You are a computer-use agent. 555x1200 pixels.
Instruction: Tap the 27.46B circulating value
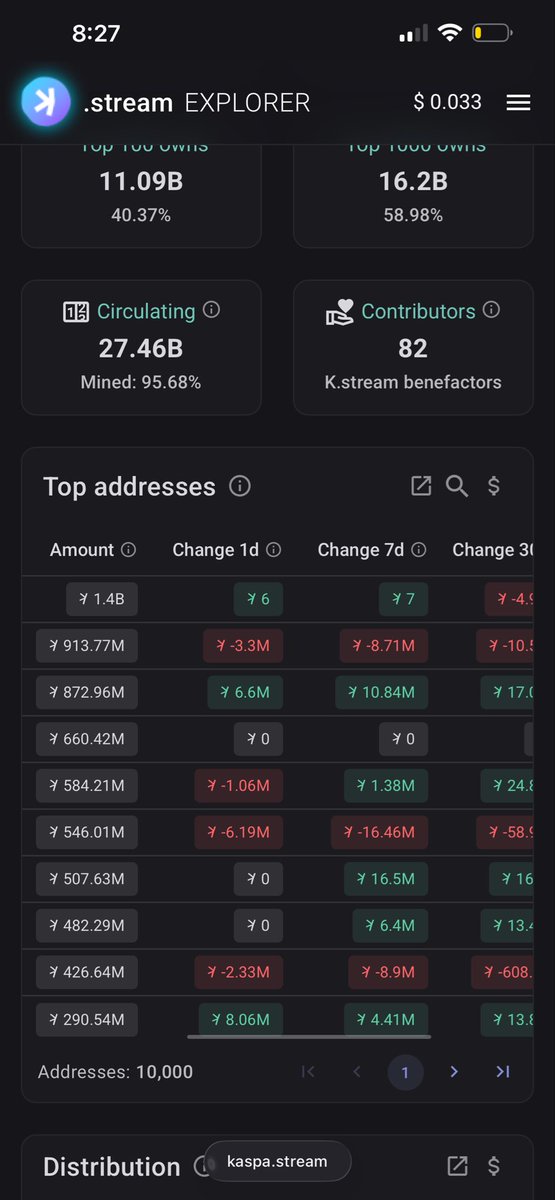(x=141, y=348)
